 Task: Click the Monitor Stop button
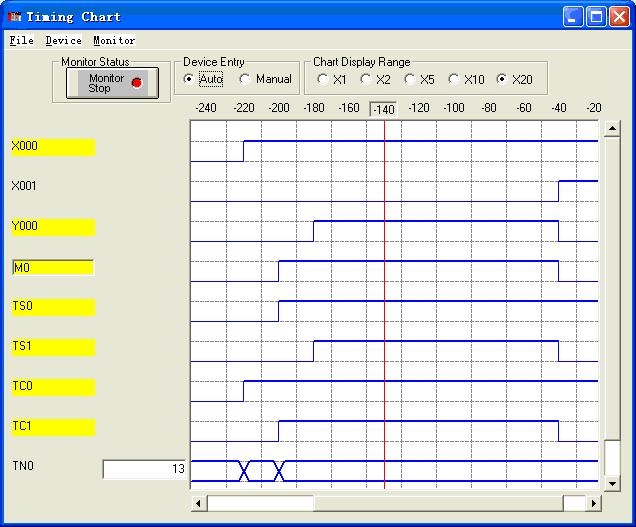pyautogui.click(x=107, y=83)
